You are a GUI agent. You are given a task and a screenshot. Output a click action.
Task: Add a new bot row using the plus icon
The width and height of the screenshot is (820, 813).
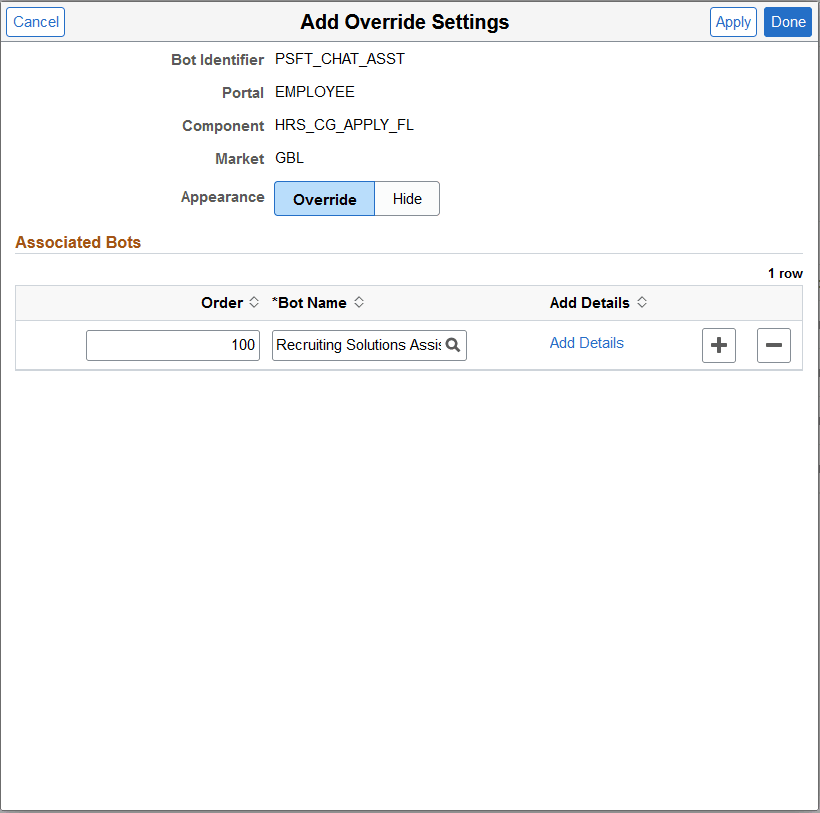pos(718,345)
